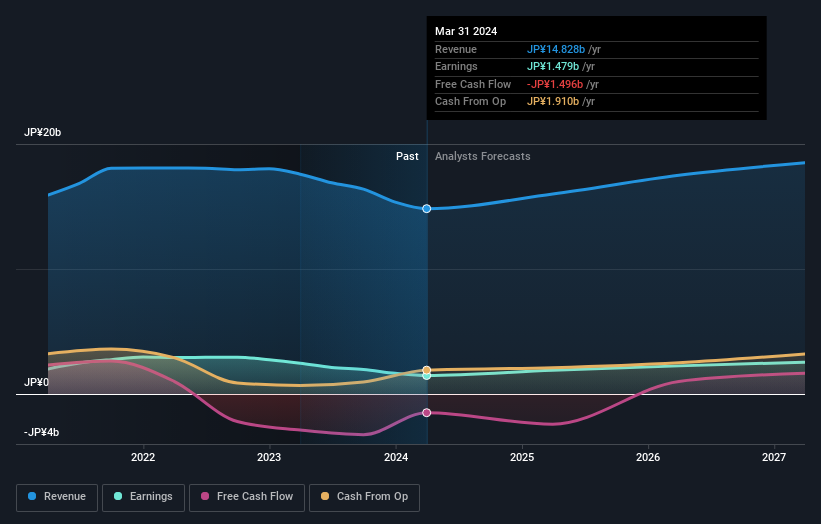The width and height of the screenshot is (821, 524).
Task: Click the JP¥1.479b earnings value
Action: (553, 66)
